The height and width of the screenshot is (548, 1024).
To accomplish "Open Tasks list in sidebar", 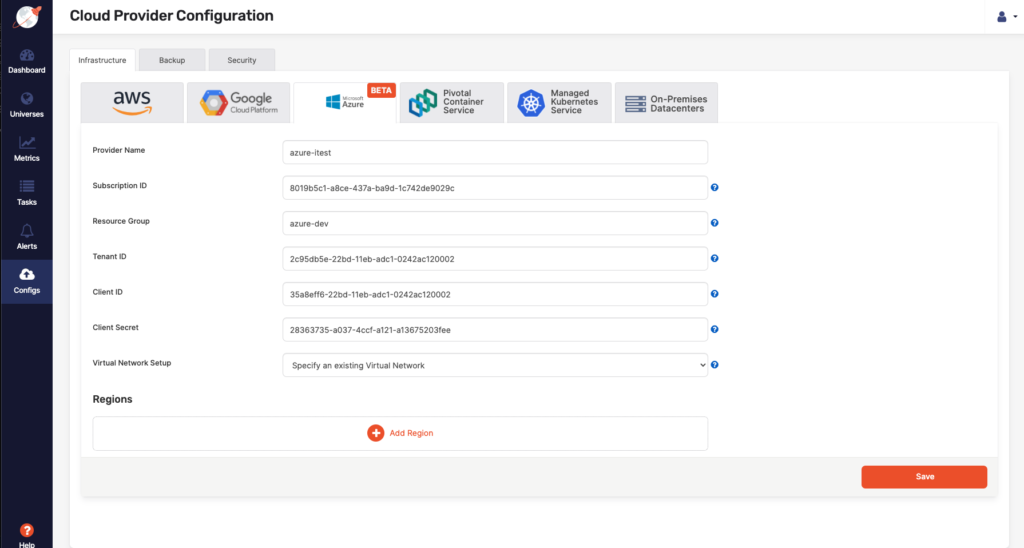I will coord(27,193).
